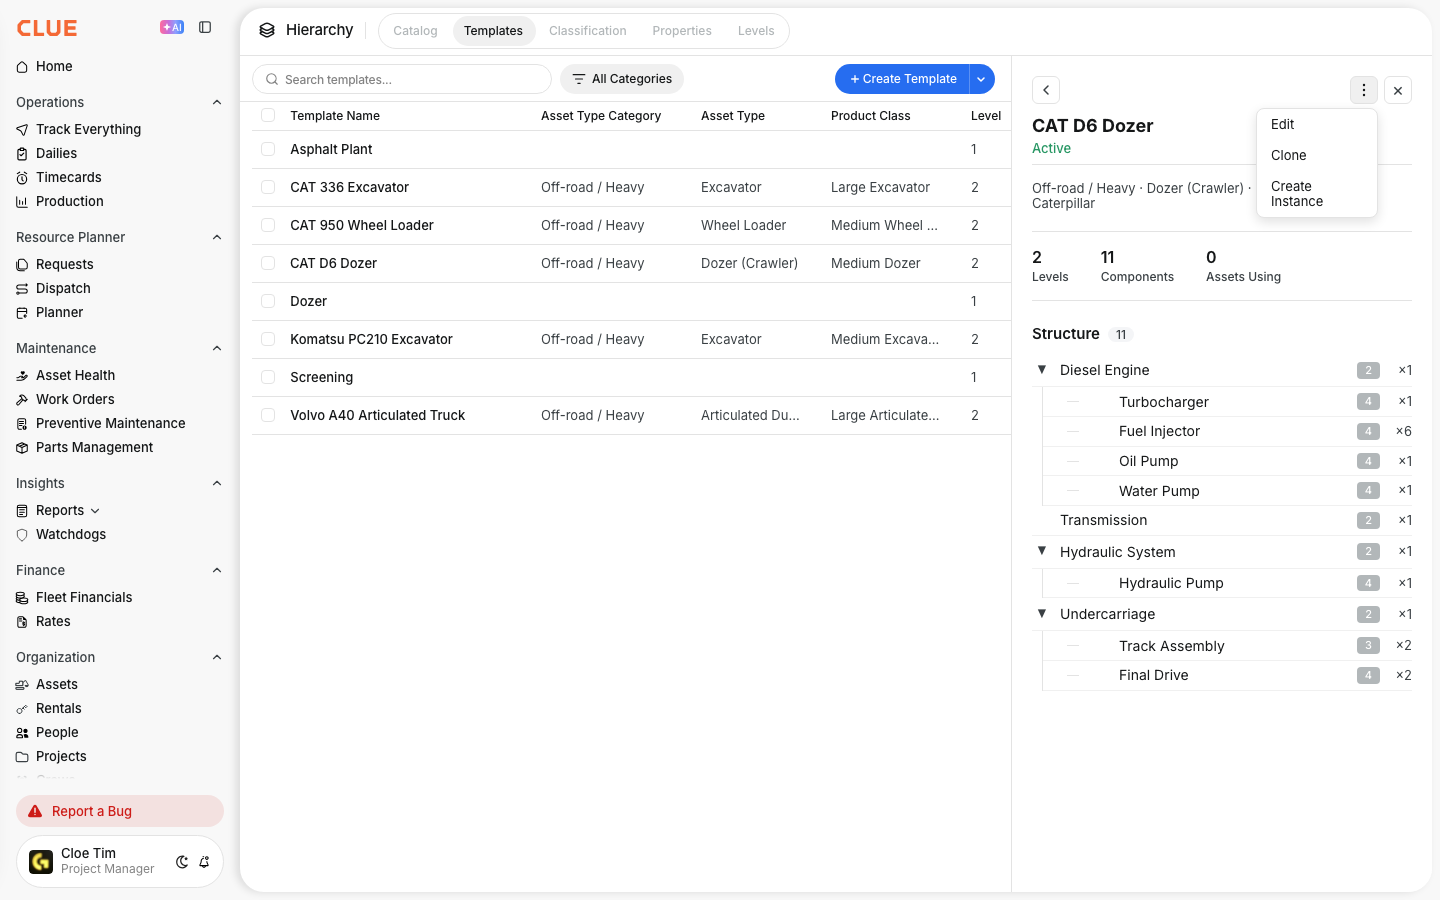
Task: Open Rentals page
Action: [x=58, y=708]
